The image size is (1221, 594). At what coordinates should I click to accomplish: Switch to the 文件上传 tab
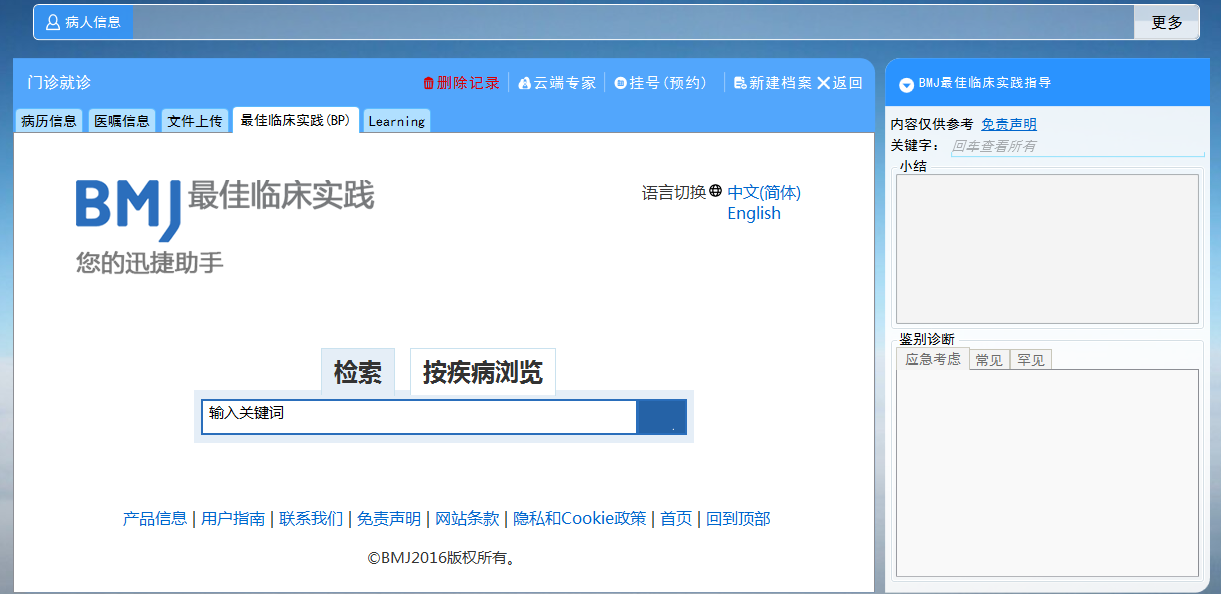[195, 121]
